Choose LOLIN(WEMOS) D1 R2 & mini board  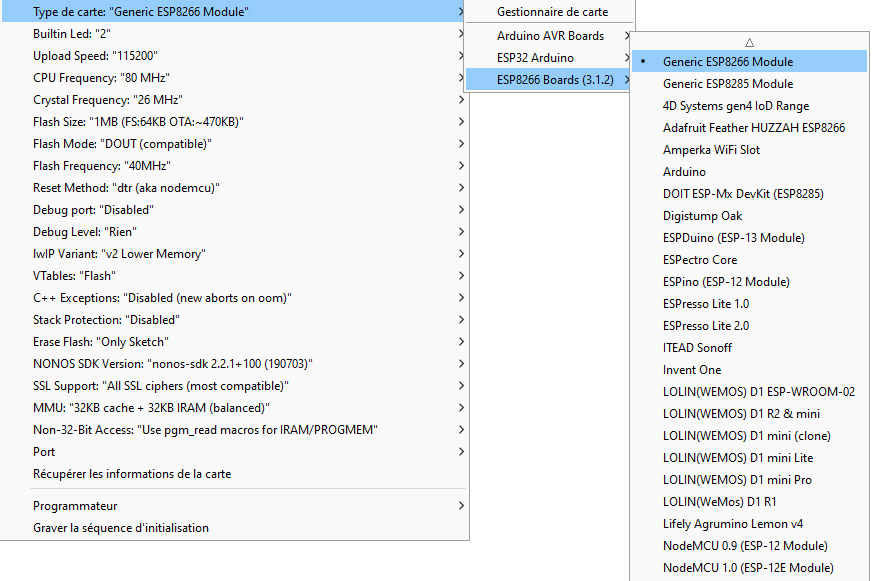click(749, 414)
